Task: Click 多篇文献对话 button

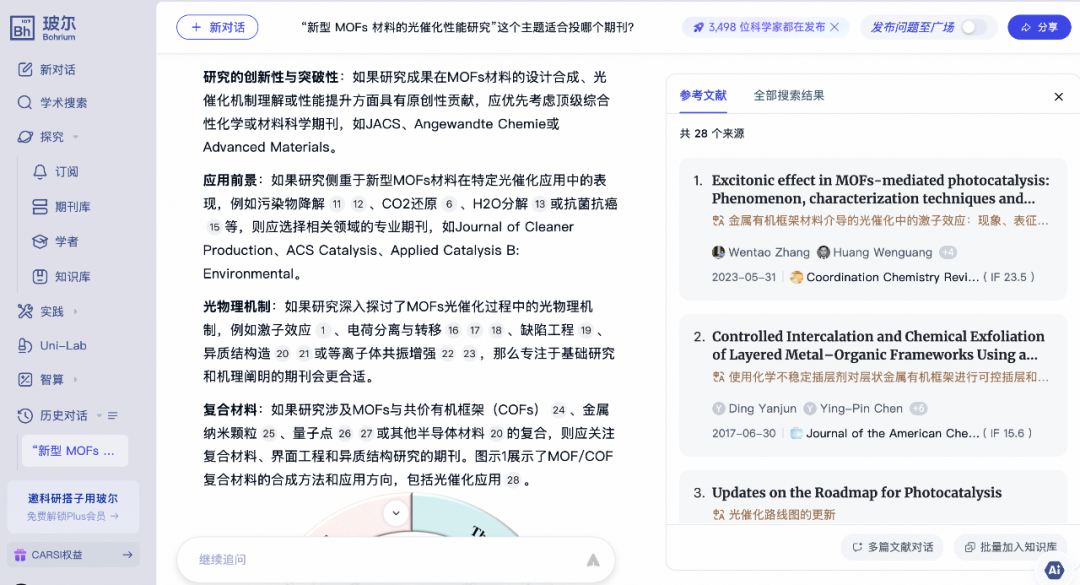Action: pos(893,547)
